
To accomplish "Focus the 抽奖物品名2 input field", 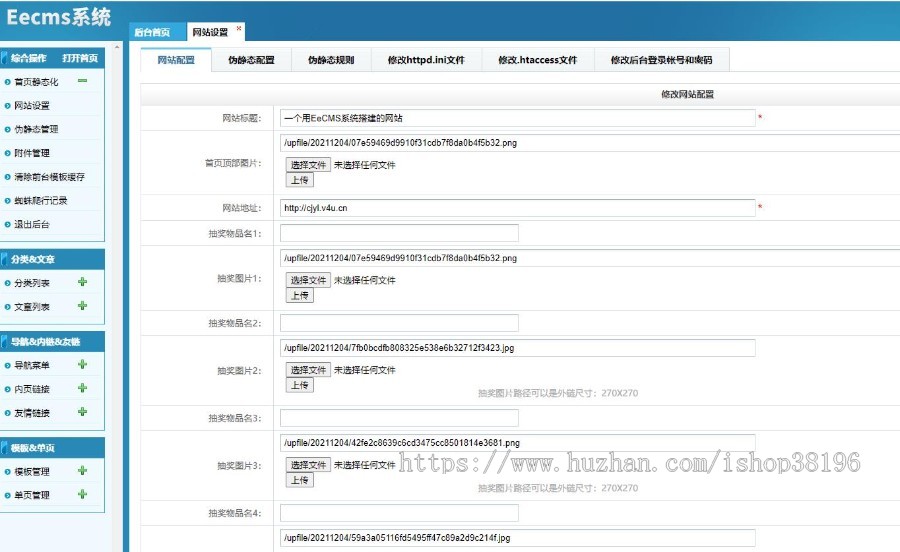I will 399,323.
